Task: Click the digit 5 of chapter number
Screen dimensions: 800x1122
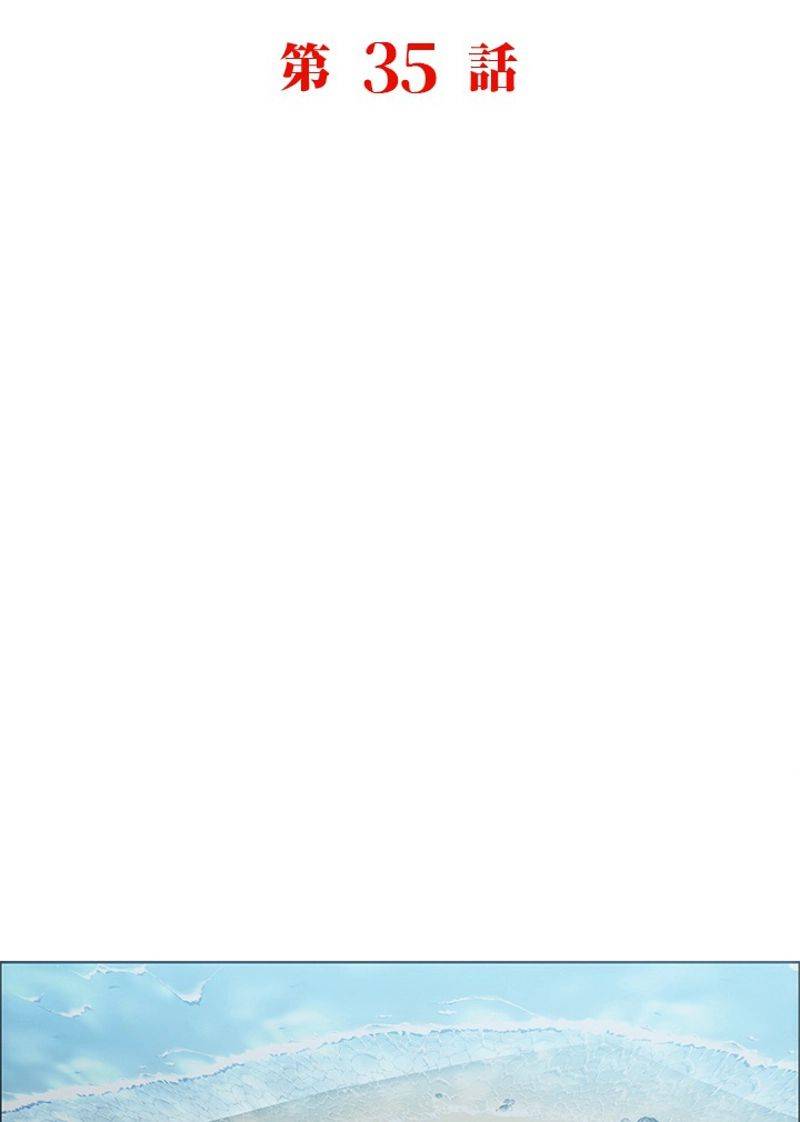Action: 420,68
